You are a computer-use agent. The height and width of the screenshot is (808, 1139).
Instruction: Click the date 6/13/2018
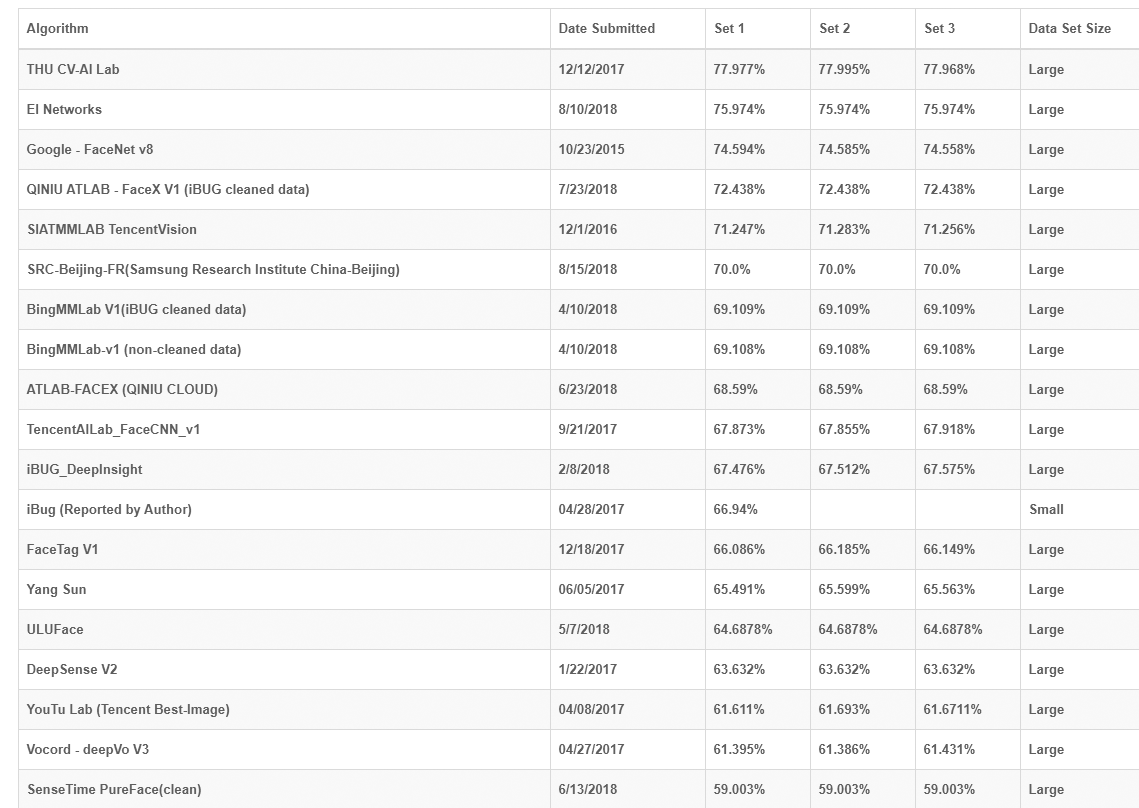click(x=588, y=788)
